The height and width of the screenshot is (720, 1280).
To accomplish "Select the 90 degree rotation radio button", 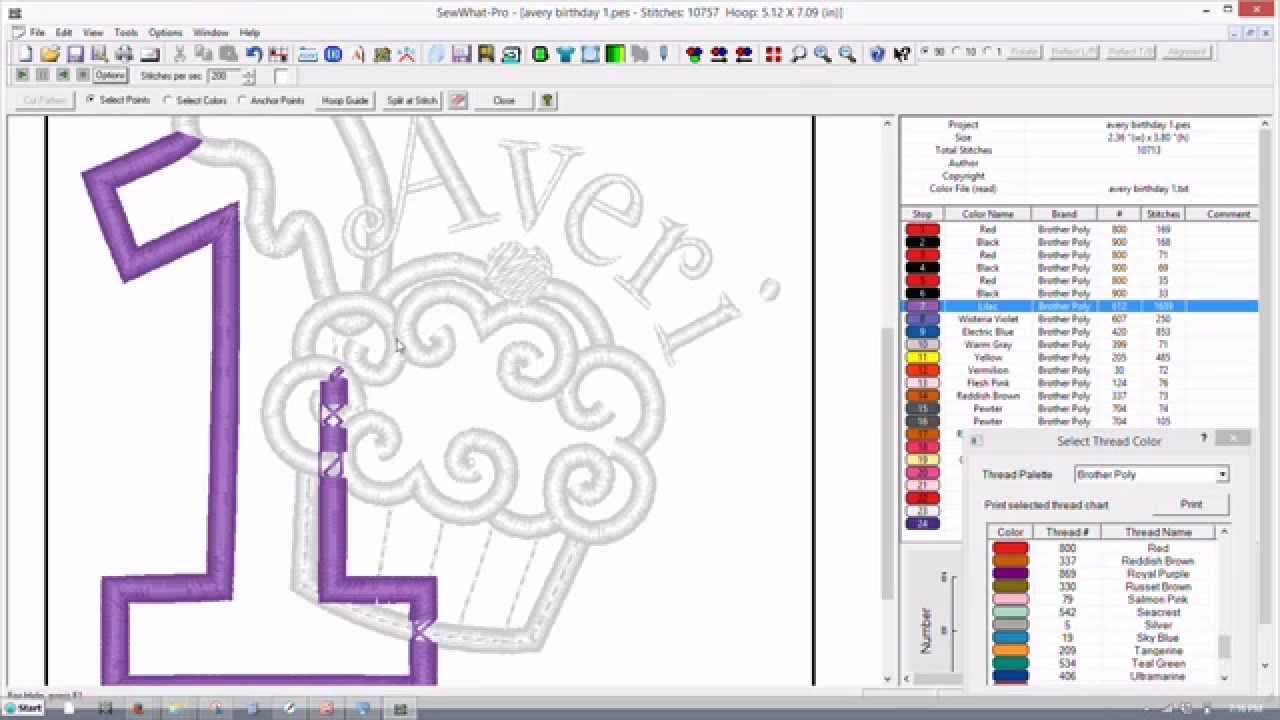I will pos(925,52).
